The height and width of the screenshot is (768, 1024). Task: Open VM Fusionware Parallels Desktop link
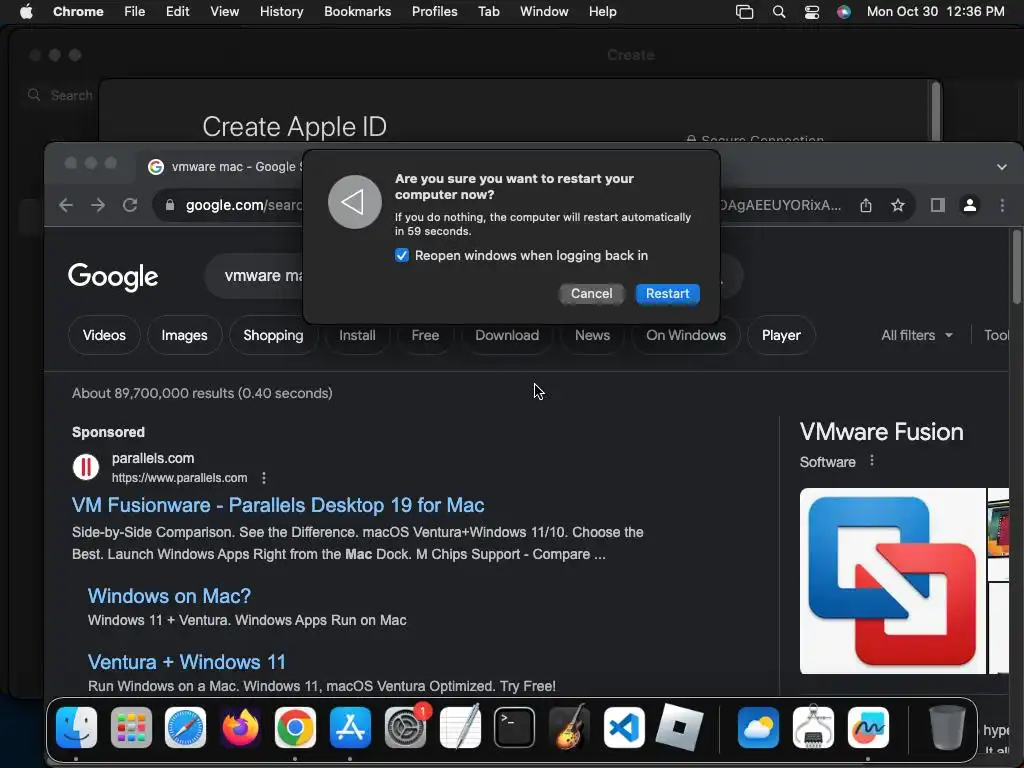[x=278, y=505]
